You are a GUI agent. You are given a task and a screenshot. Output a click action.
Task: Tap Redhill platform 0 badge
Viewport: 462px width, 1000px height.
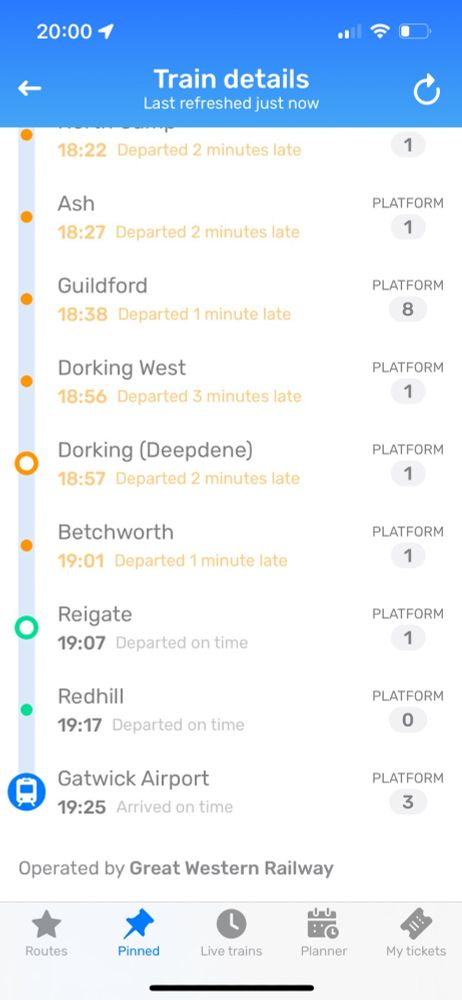coord(408,721)
